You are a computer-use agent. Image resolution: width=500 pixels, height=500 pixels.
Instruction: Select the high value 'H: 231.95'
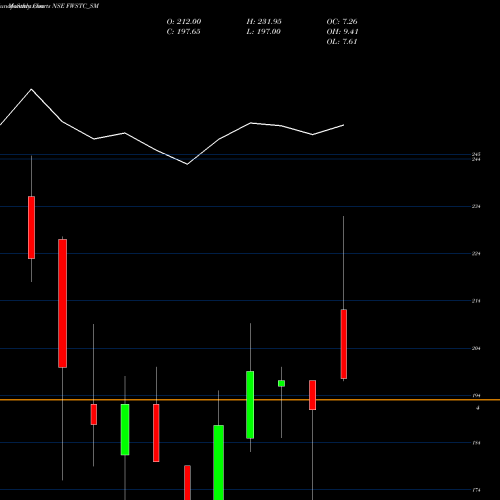click(264, 22)
